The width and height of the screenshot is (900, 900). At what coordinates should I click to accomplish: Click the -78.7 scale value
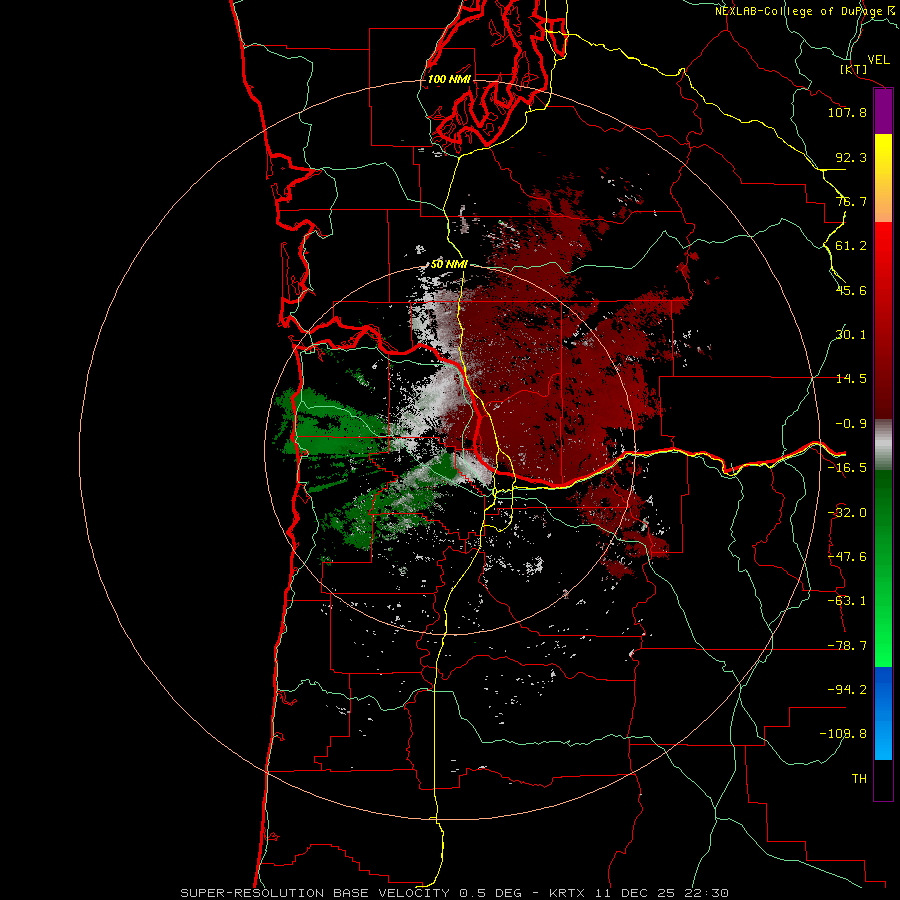tap(847, 646)
